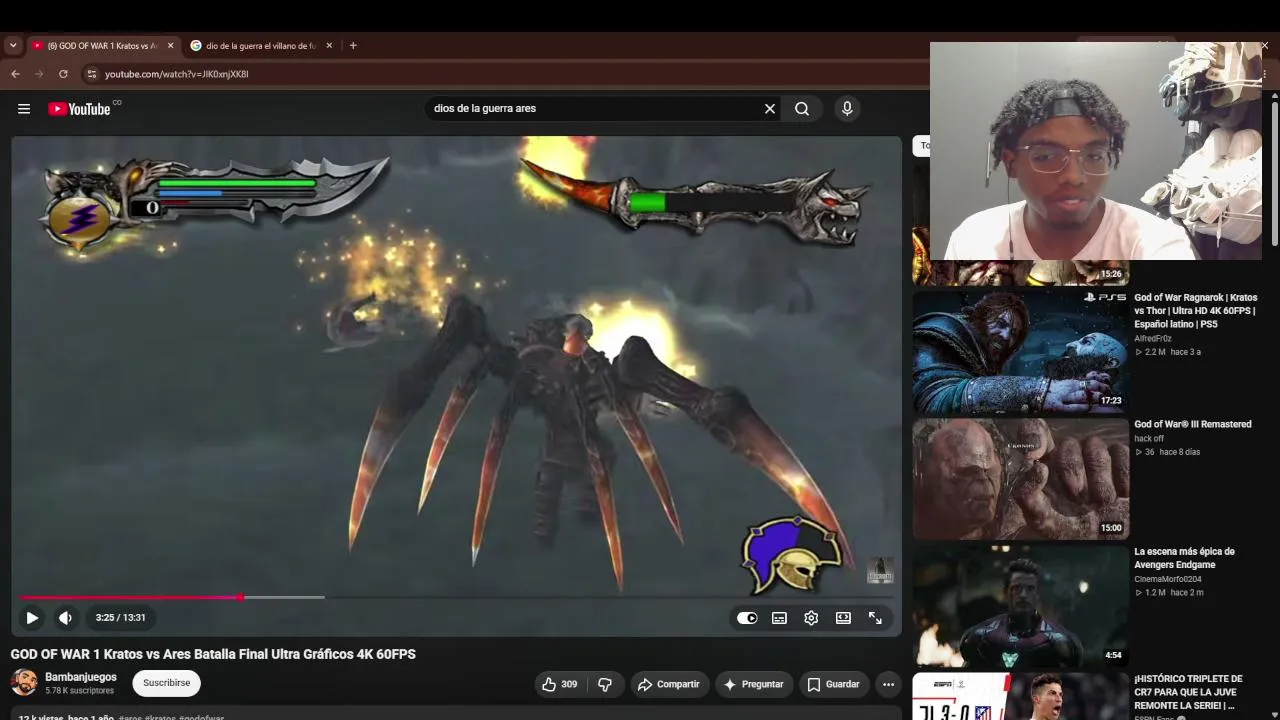Reload the current page
The width and height of the screenshot is (1280, 720).
(63, 74)
